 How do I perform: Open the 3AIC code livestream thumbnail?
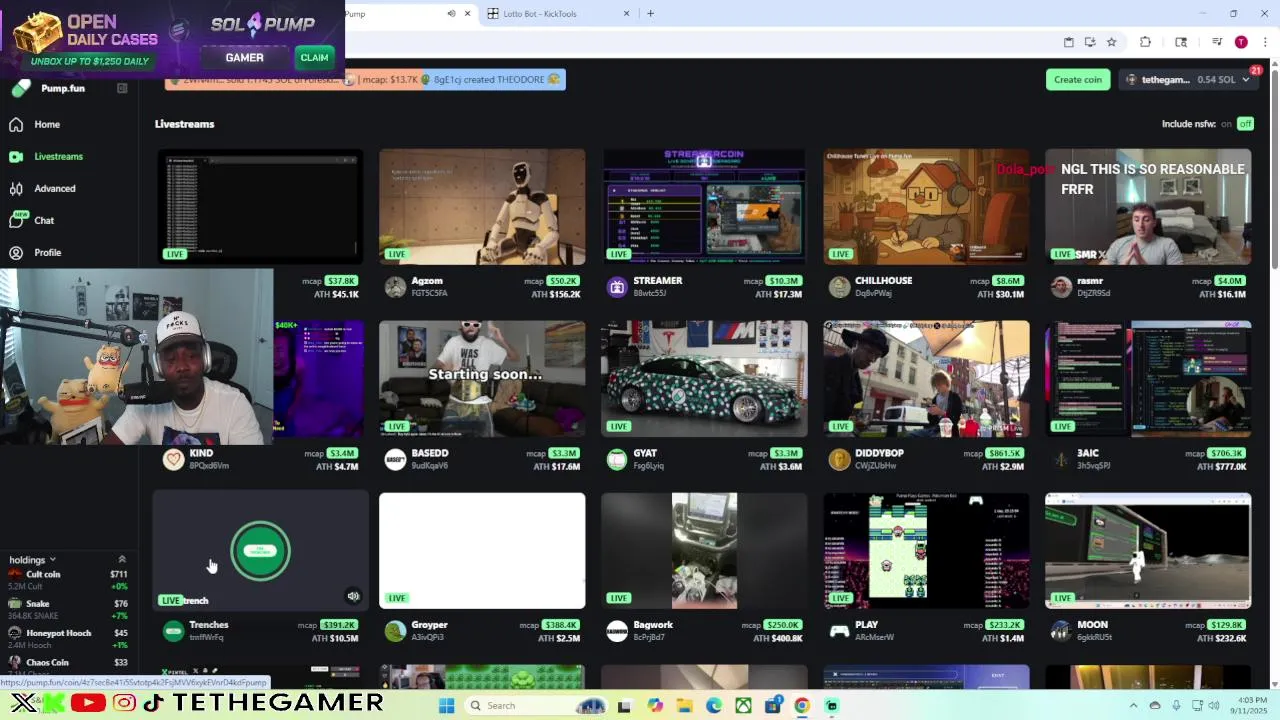[1148, 379]
